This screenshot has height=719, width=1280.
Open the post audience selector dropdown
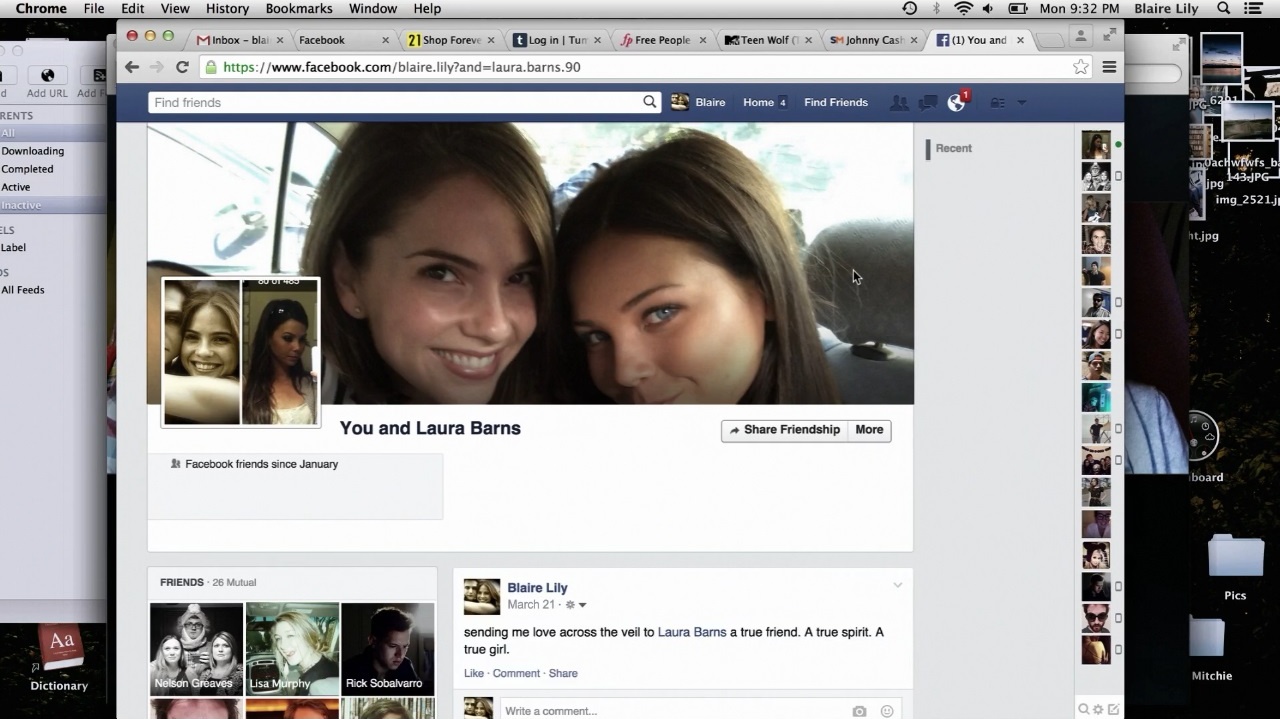click(x=576, y=605)
